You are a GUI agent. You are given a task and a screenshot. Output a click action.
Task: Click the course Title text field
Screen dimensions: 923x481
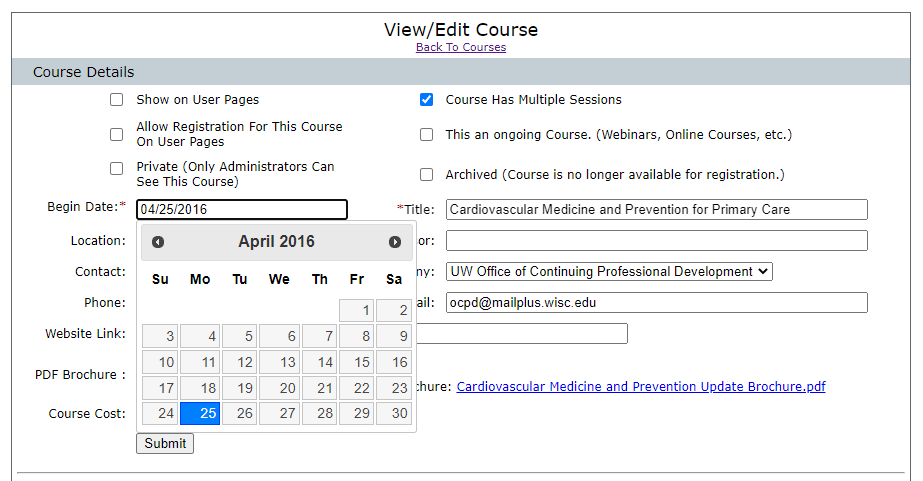tap(656, 210)
